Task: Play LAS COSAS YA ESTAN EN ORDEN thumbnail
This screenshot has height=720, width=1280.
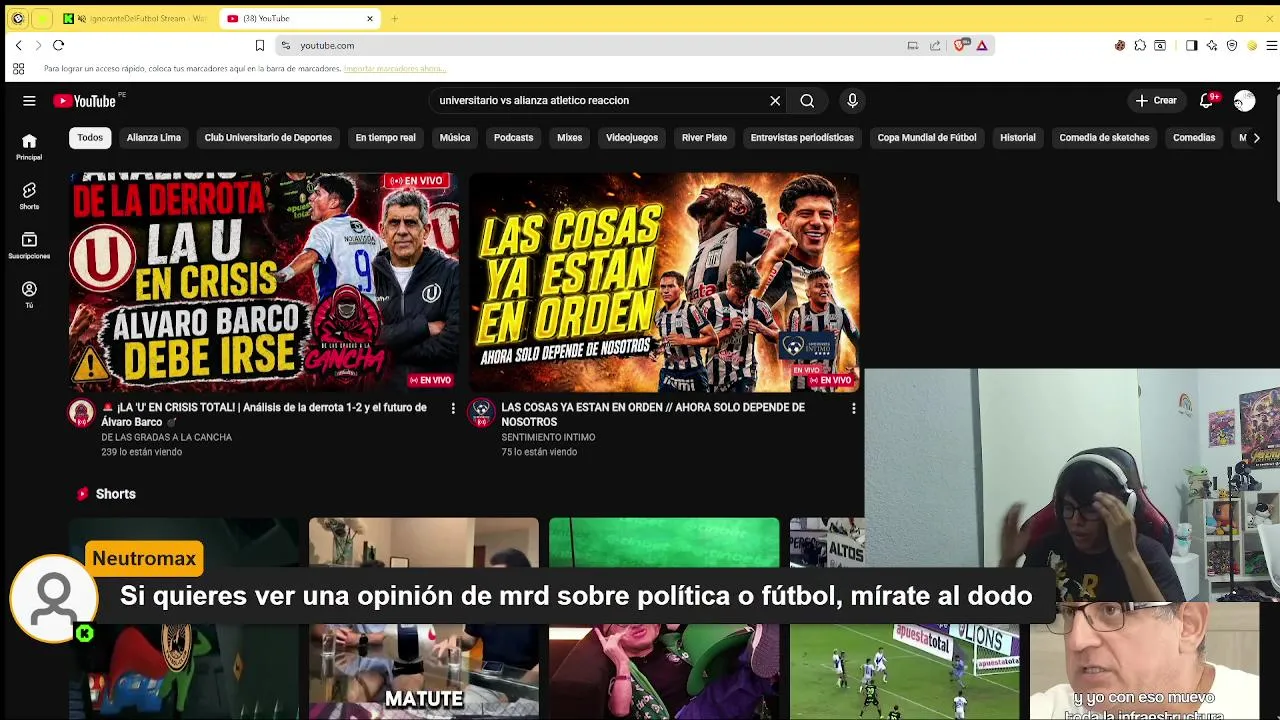Action: (664, 282)
